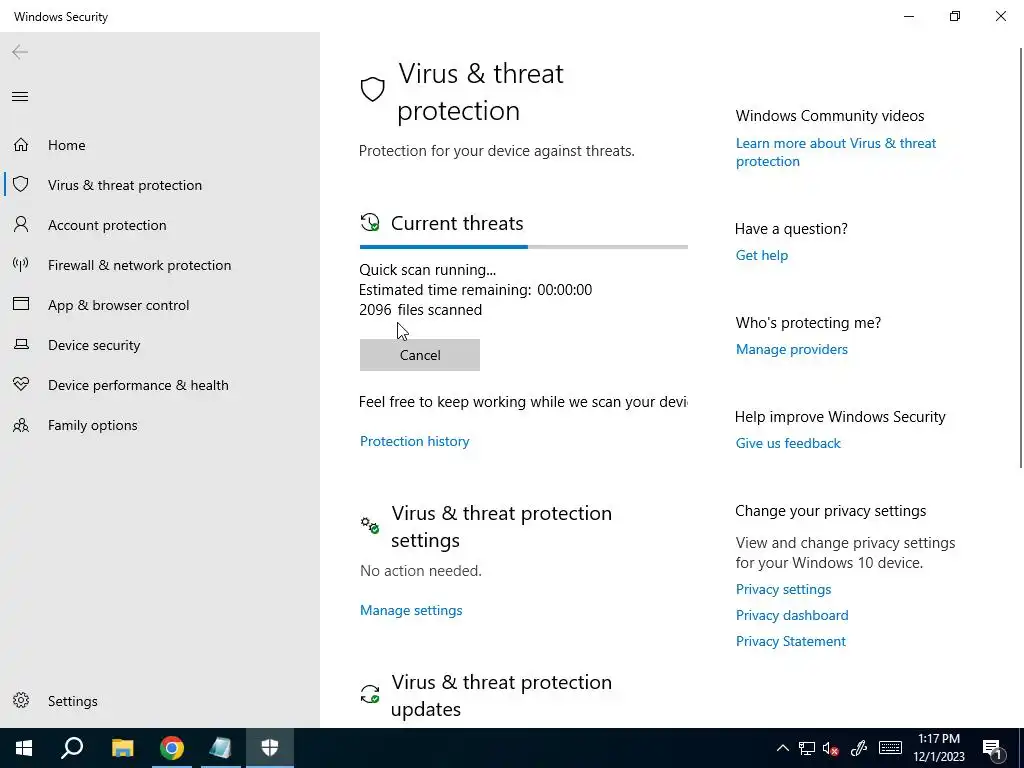Select Virus & threat protection sidebar item

coord(160,185)
